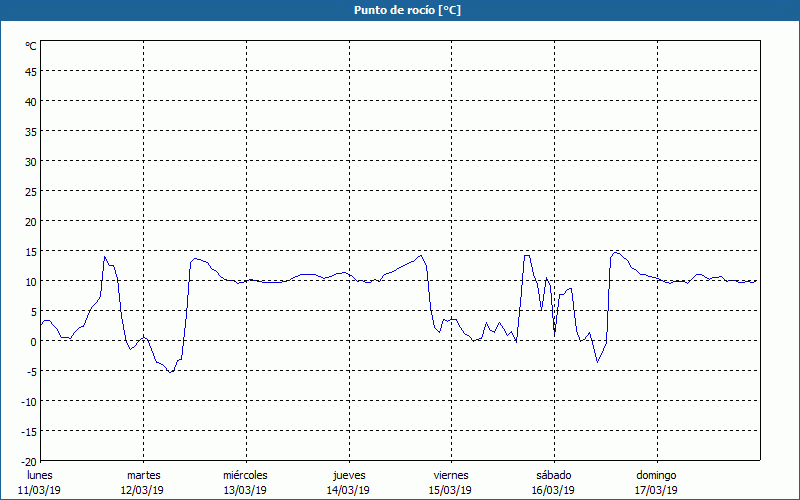The image size is (800, 500).
Task: Click the 17/03/19 date label
Action: (656, 490)
